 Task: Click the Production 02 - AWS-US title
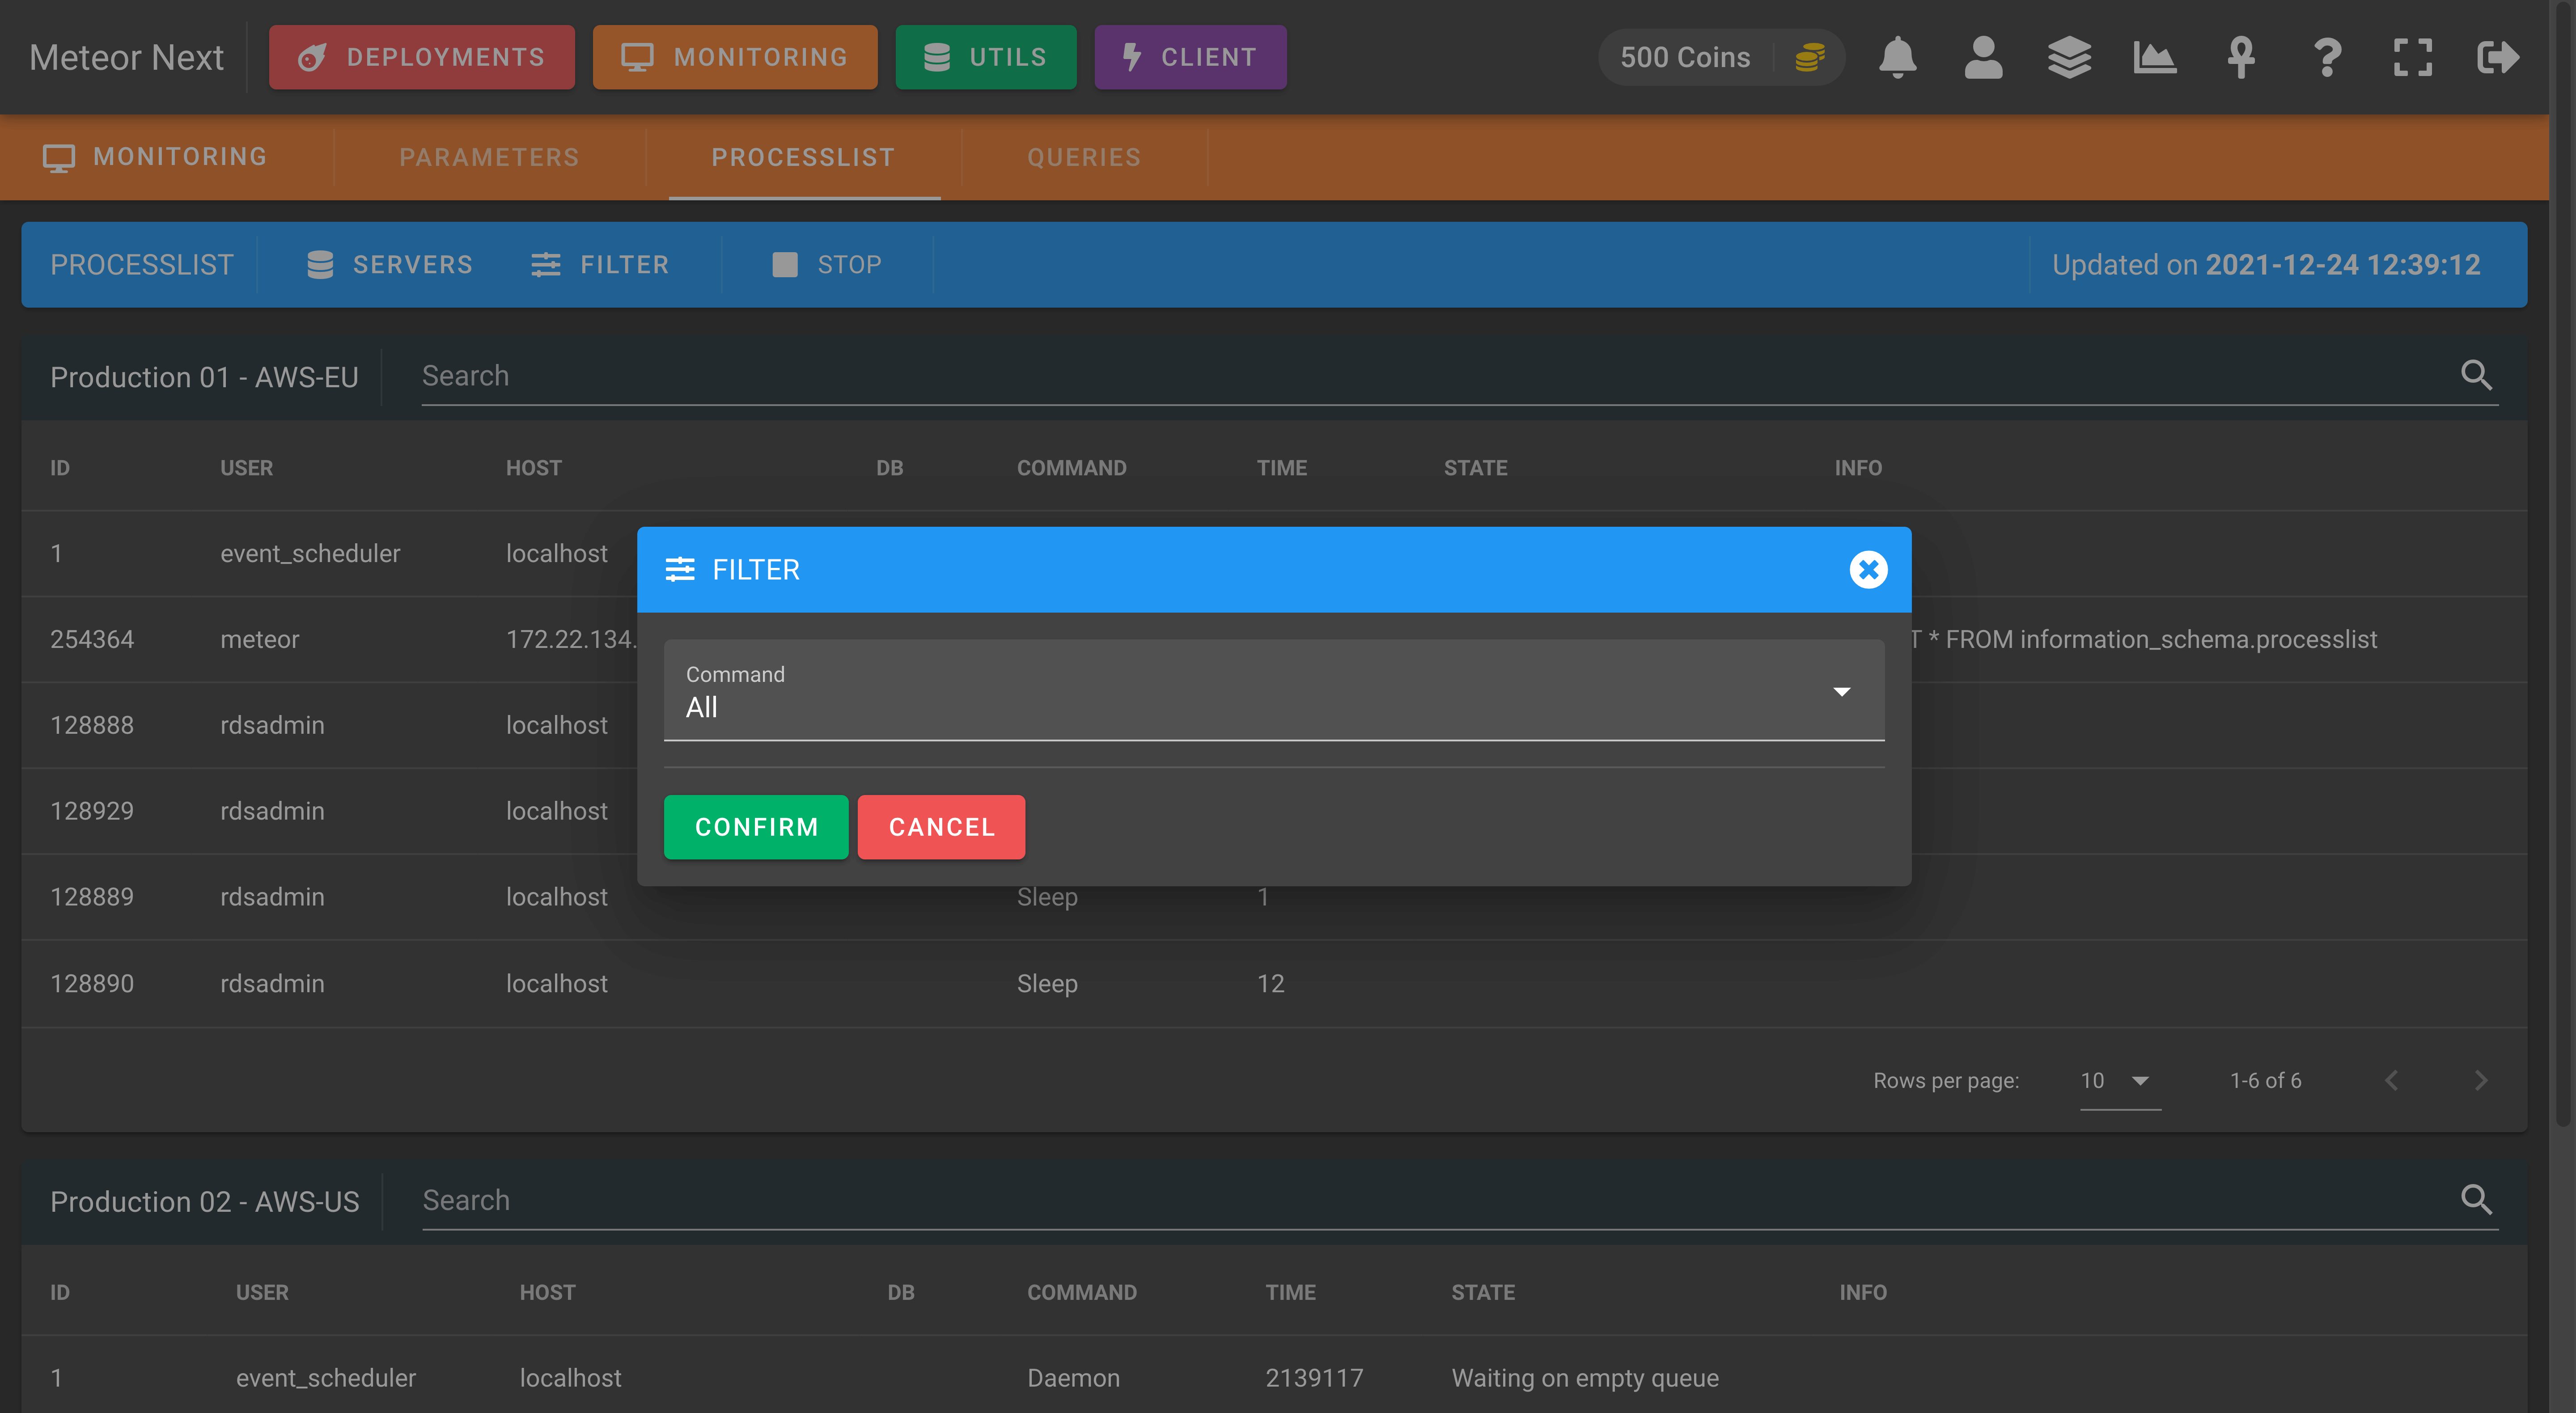tap(205, 1201)
